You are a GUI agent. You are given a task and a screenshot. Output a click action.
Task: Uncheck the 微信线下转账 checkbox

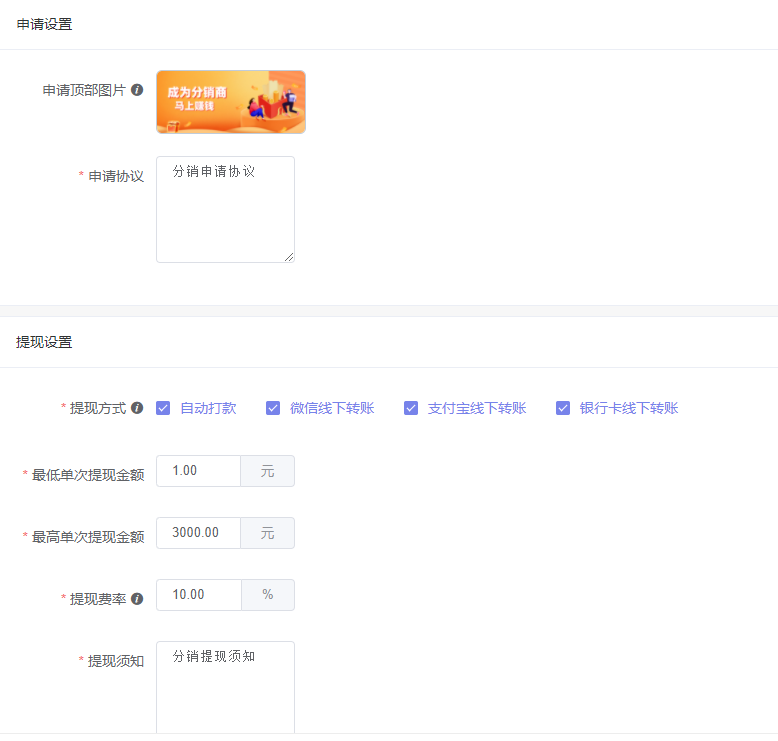point(273,408)
